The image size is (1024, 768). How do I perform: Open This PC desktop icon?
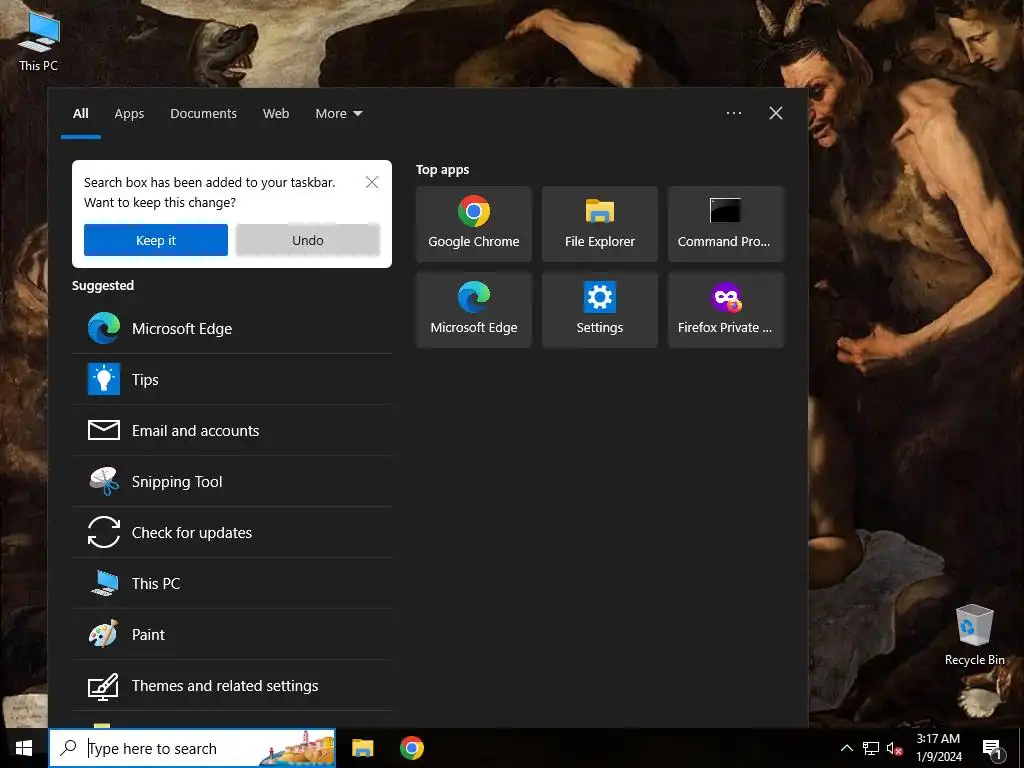[x=39, y=42]
